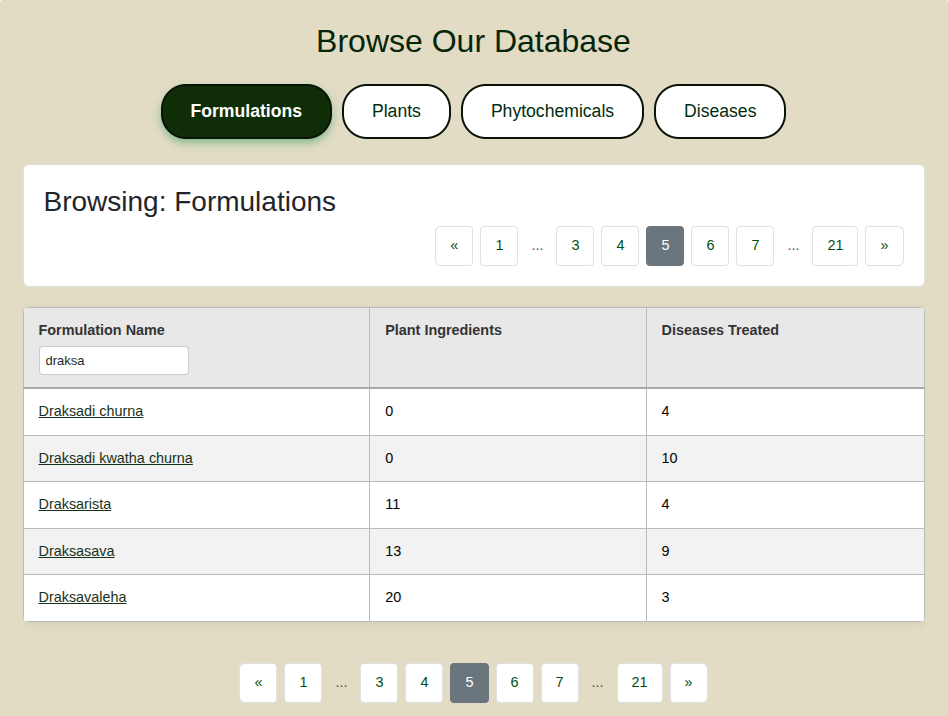Jump to page 1 in top pagination
The image size is (948, 716).
499,246
